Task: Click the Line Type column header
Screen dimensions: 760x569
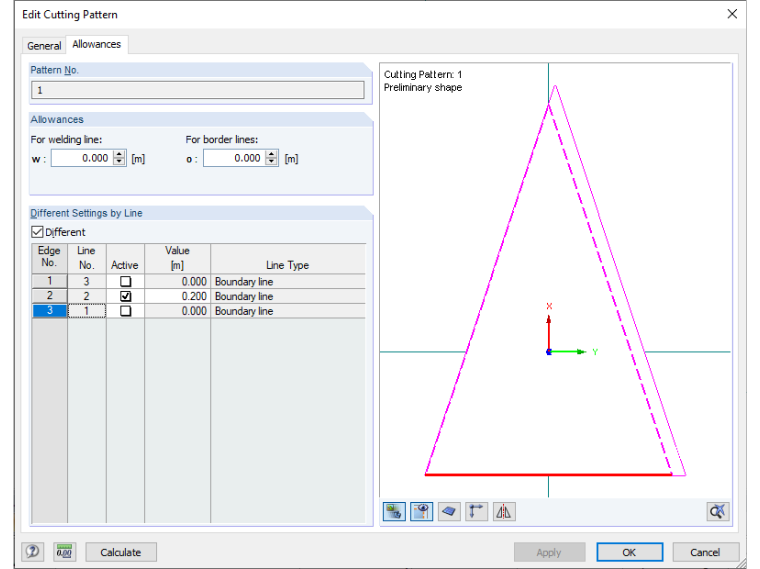Action: tap(287, 259)
